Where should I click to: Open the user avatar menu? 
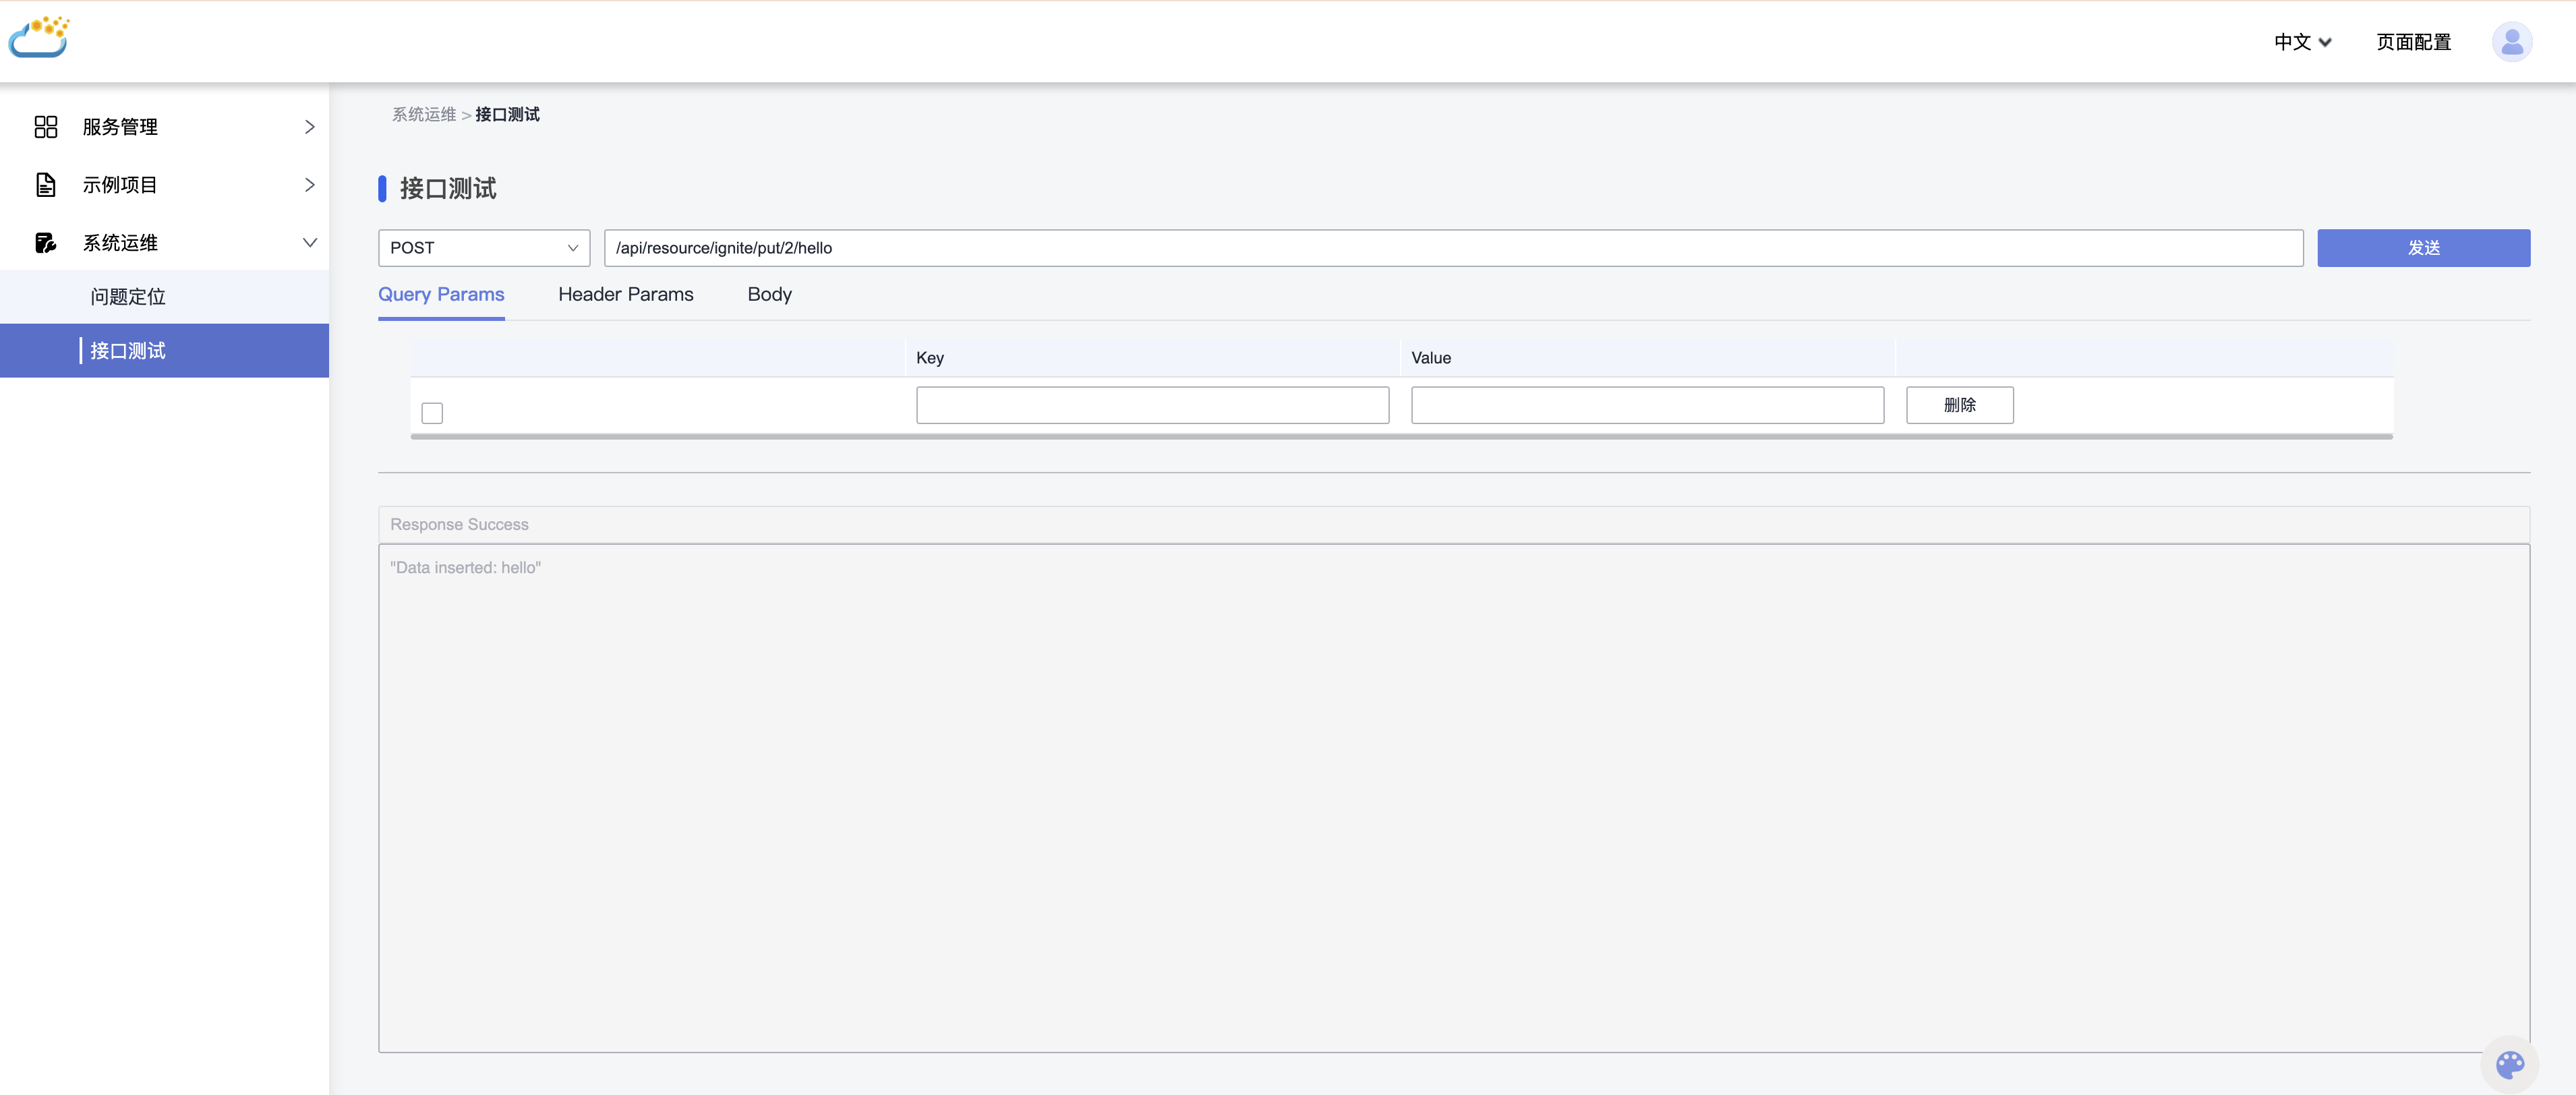tap(2511, 42)
